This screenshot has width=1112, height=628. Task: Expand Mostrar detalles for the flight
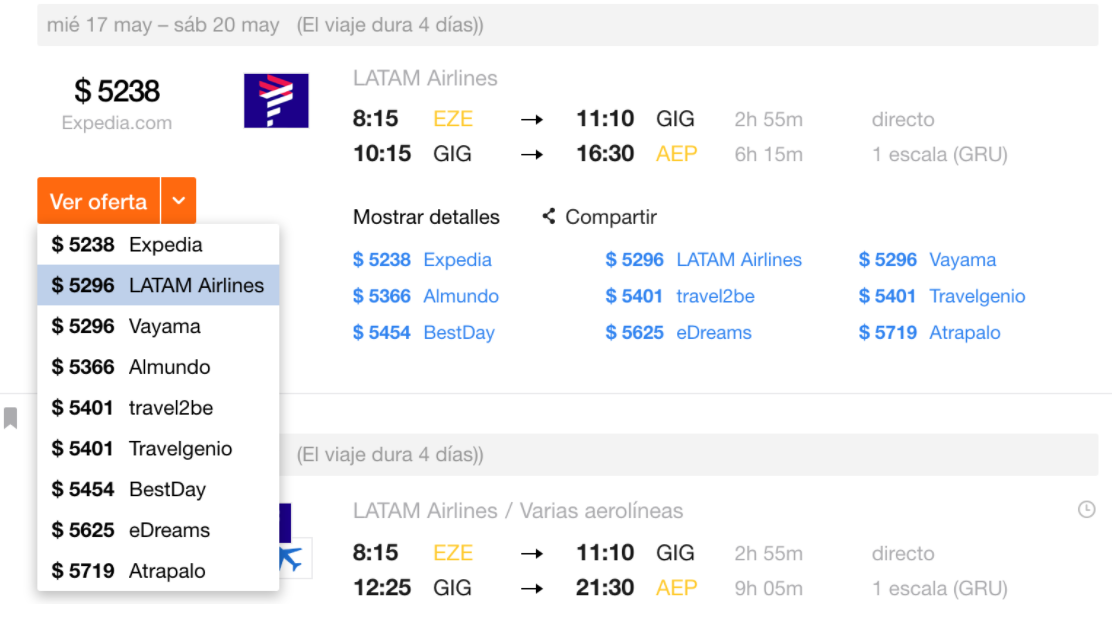pyautogui.click(x=426, y=217)
